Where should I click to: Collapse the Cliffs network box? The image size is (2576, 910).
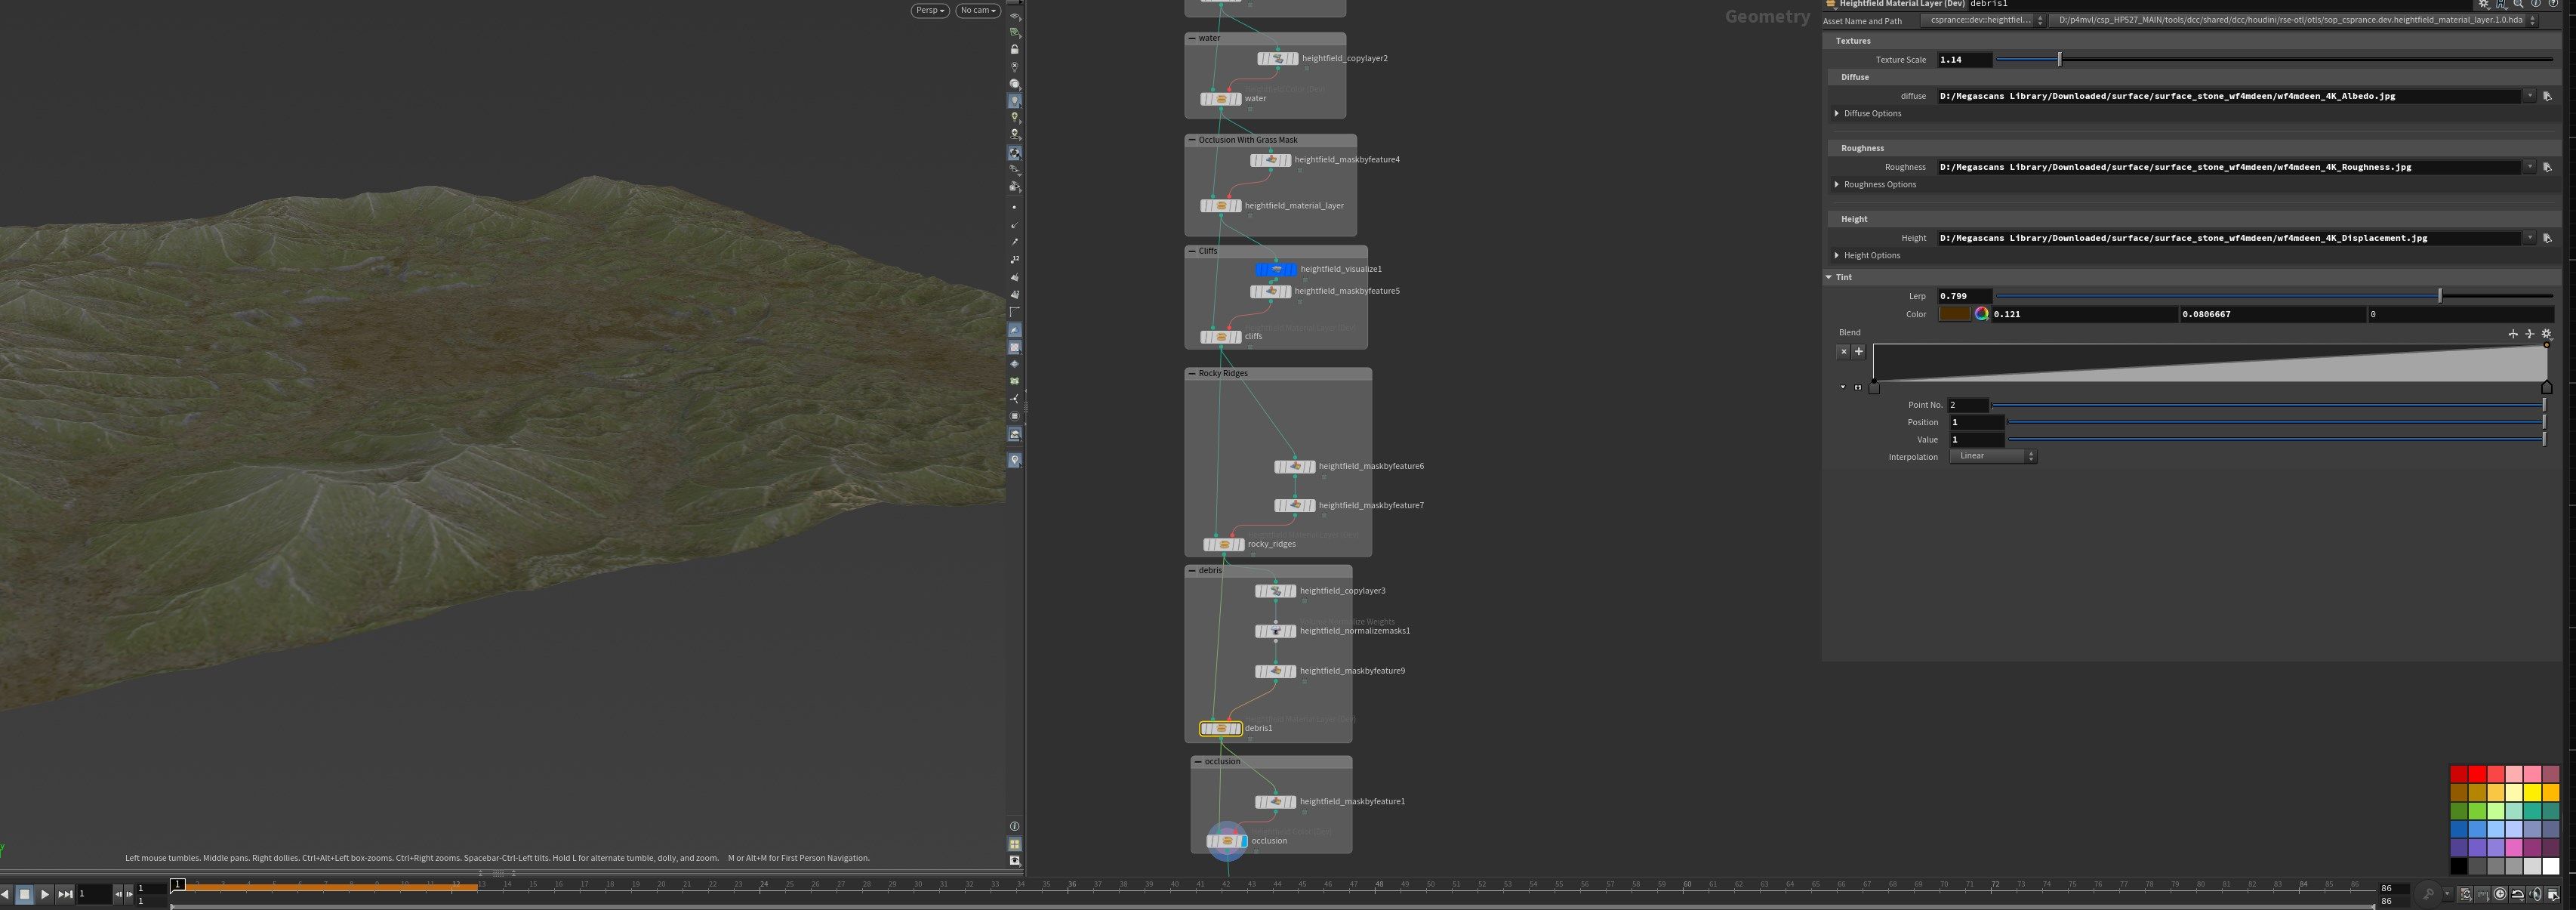pyautogui.click(x=1191, y=251)
